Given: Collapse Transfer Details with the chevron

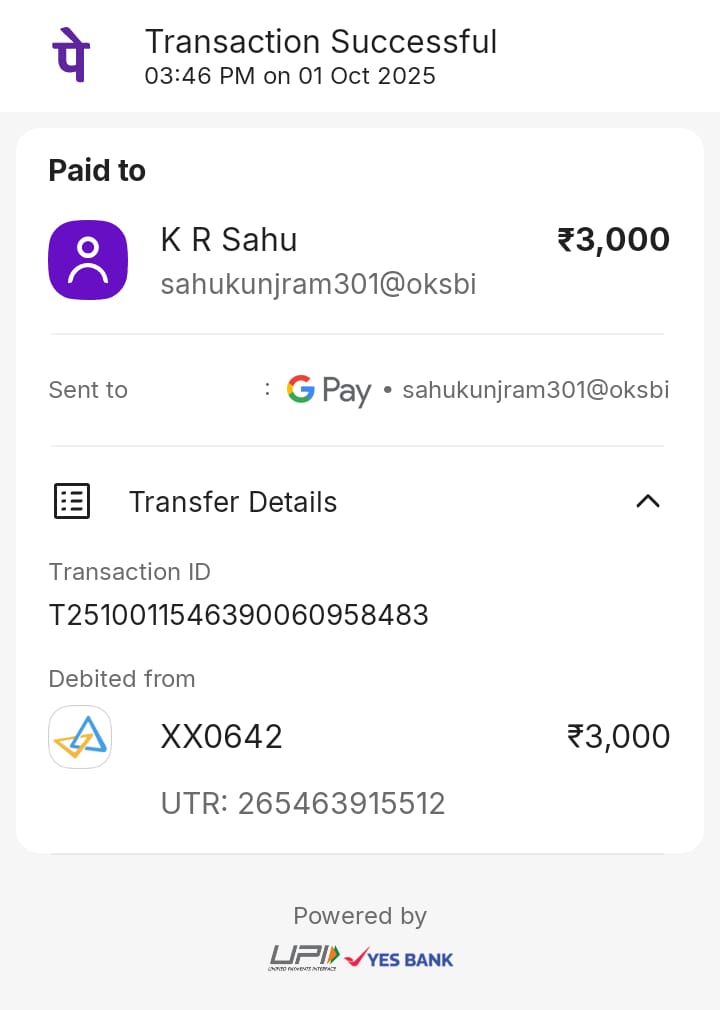Looking at the screenshot, I should pyautogui.click(x=648, y=501).
